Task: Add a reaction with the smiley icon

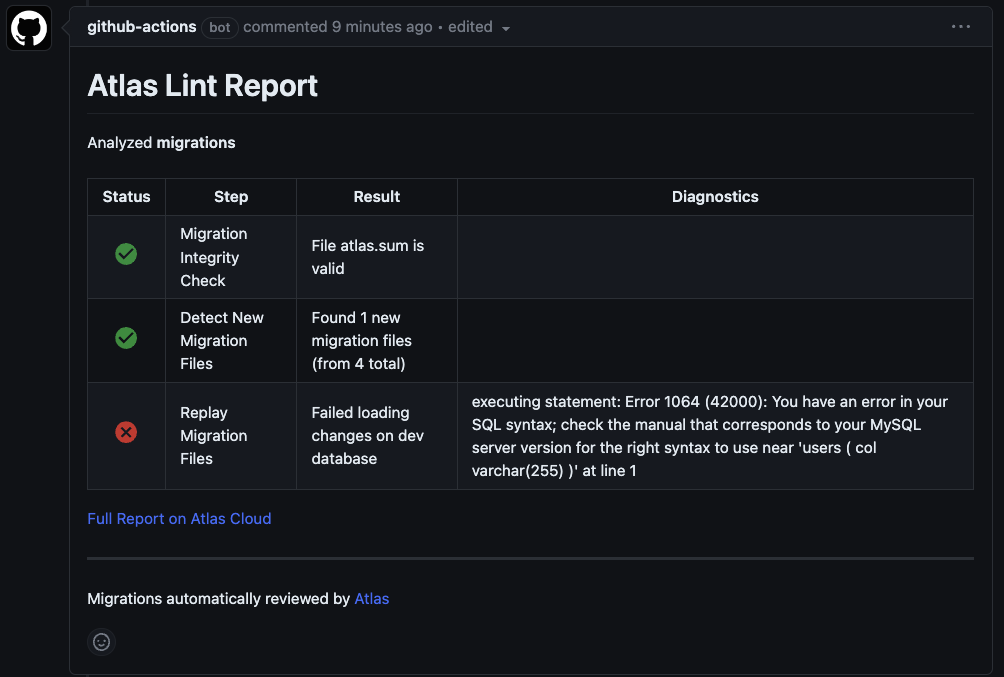Action: click(101, 642)
